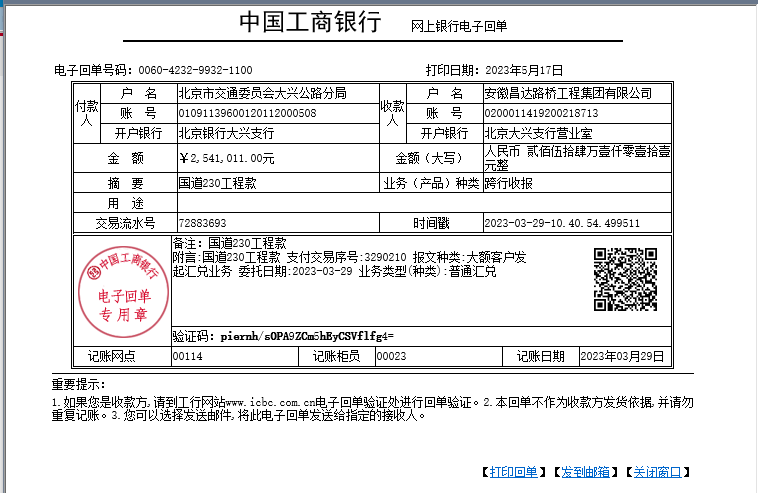The image size is (758, 493).
Task: Select the receipt number 0060-4232-9932-1100
Action: 195,70
